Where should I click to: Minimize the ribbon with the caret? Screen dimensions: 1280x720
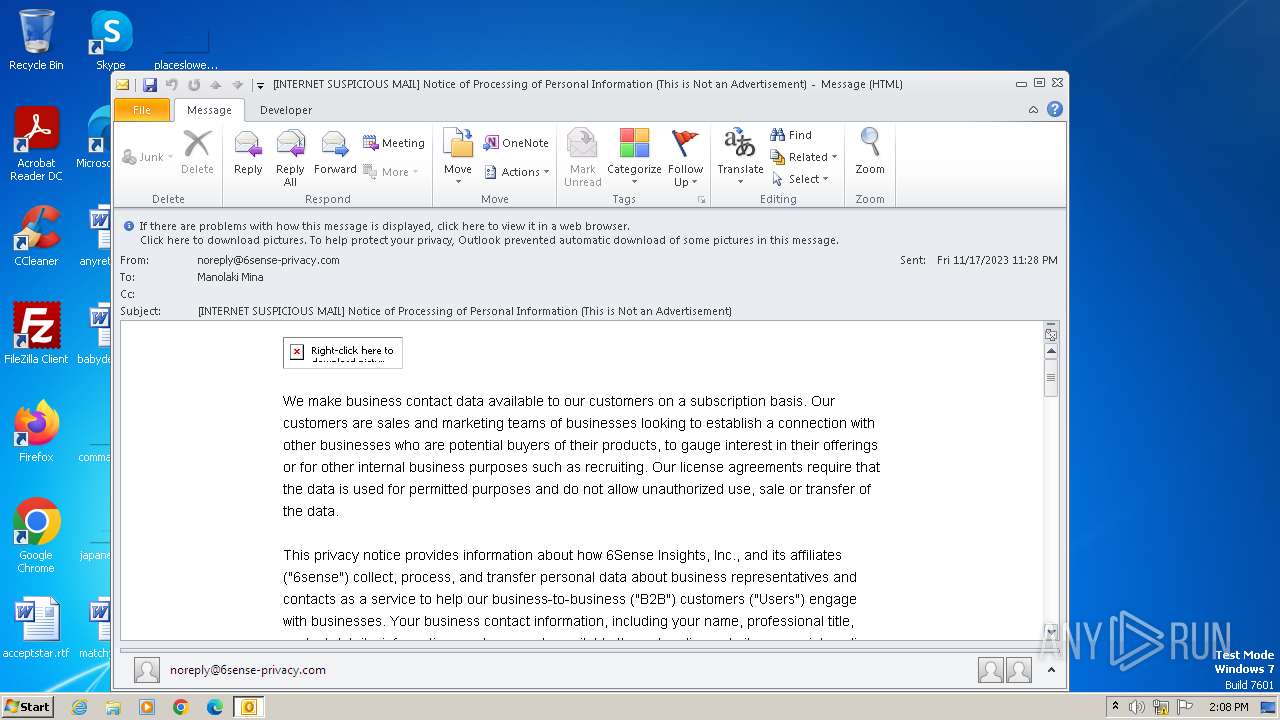click(1033, 110)
